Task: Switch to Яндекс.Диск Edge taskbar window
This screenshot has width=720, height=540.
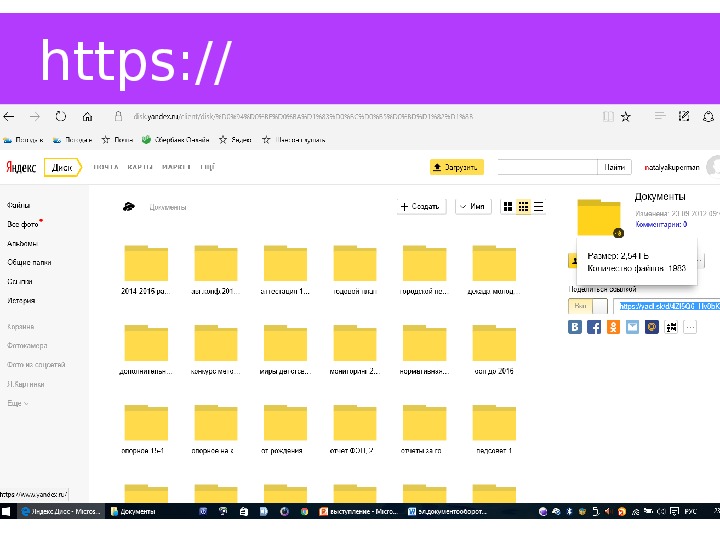Action: point(61,511)
